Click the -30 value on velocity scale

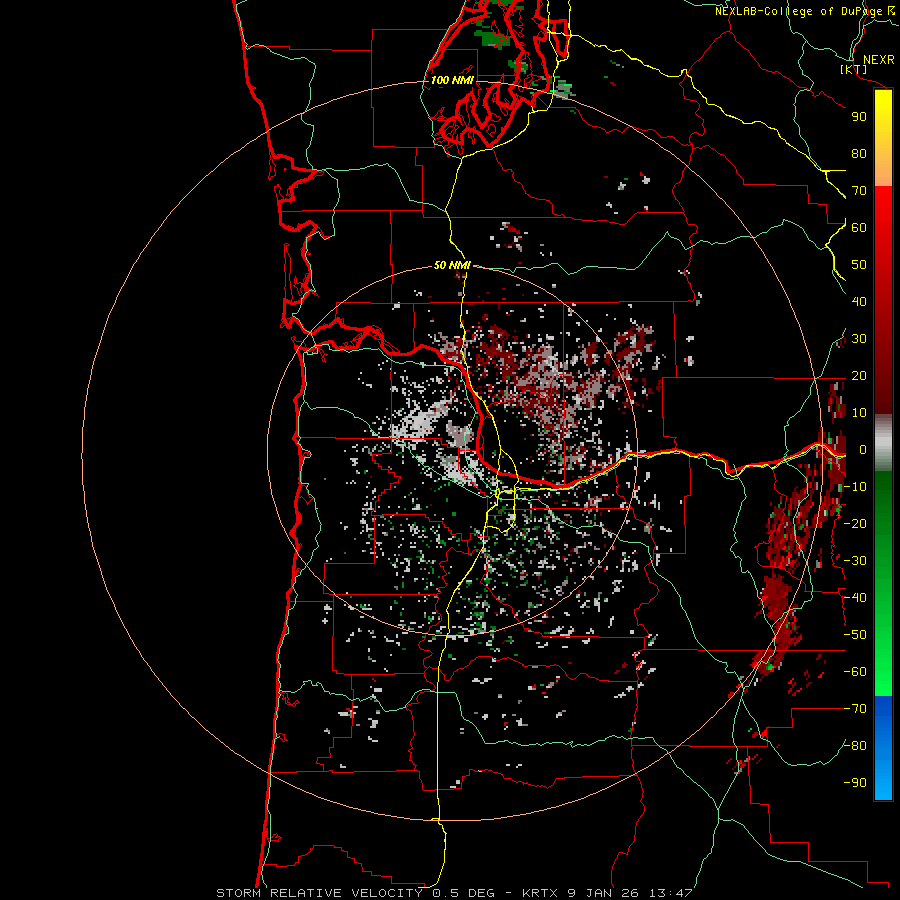(855, 561)
